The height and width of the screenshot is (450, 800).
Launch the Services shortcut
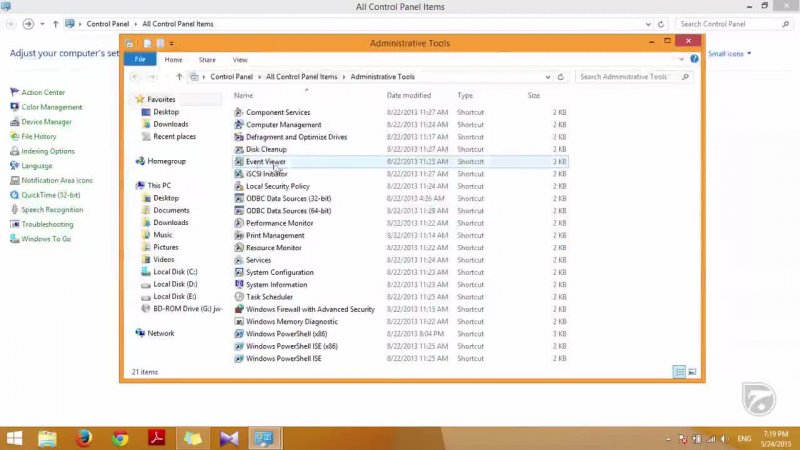[258, 260]
